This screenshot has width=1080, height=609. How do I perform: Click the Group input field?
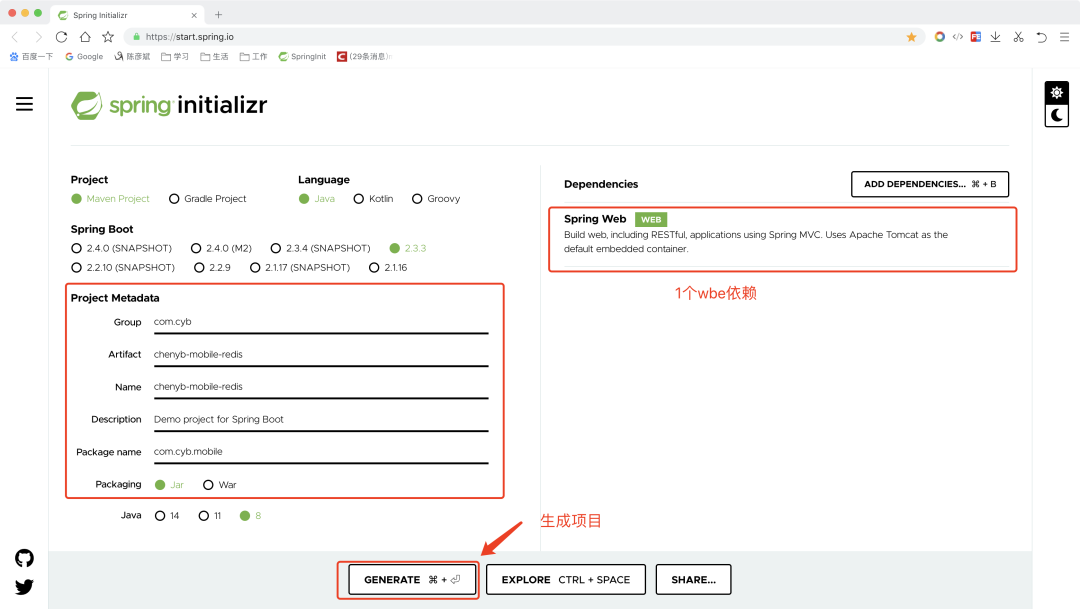pyautogui.click(x=321, y=322)
